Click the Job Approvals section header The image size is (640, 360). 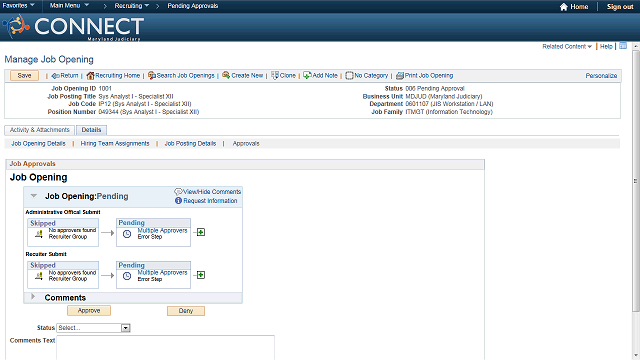[x=245, y=164]
